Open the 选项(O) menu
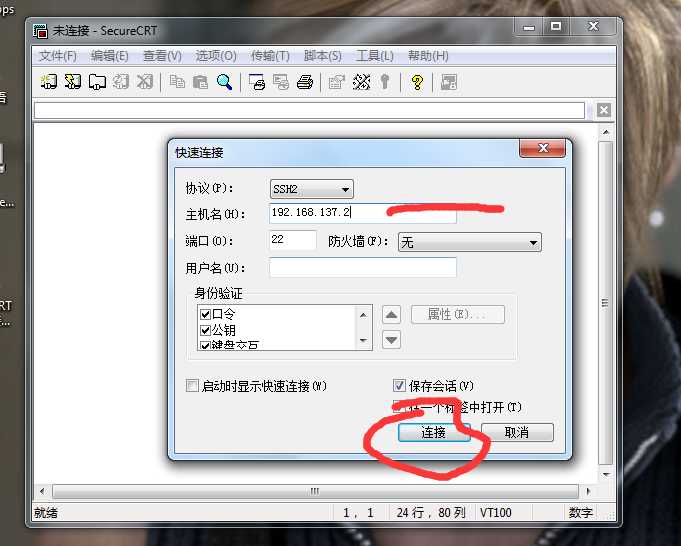This screenshot has height=546, width=681. coord(216,56)
